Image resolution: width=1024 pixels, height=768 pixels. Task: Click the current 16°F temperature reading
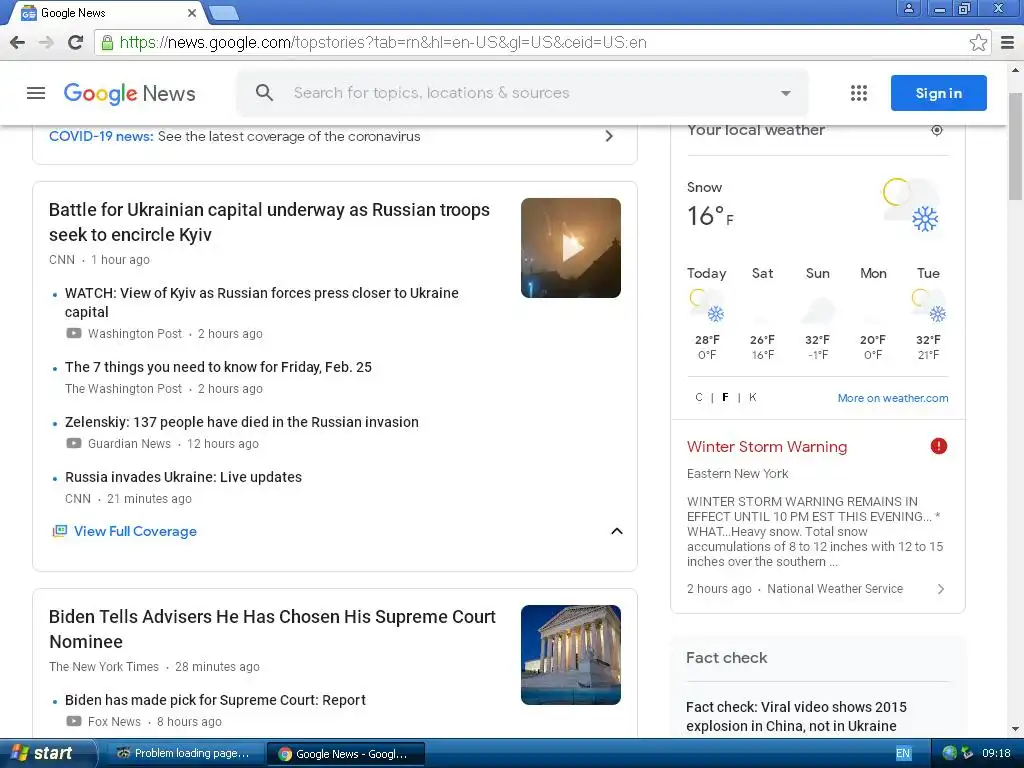point(710,216)
